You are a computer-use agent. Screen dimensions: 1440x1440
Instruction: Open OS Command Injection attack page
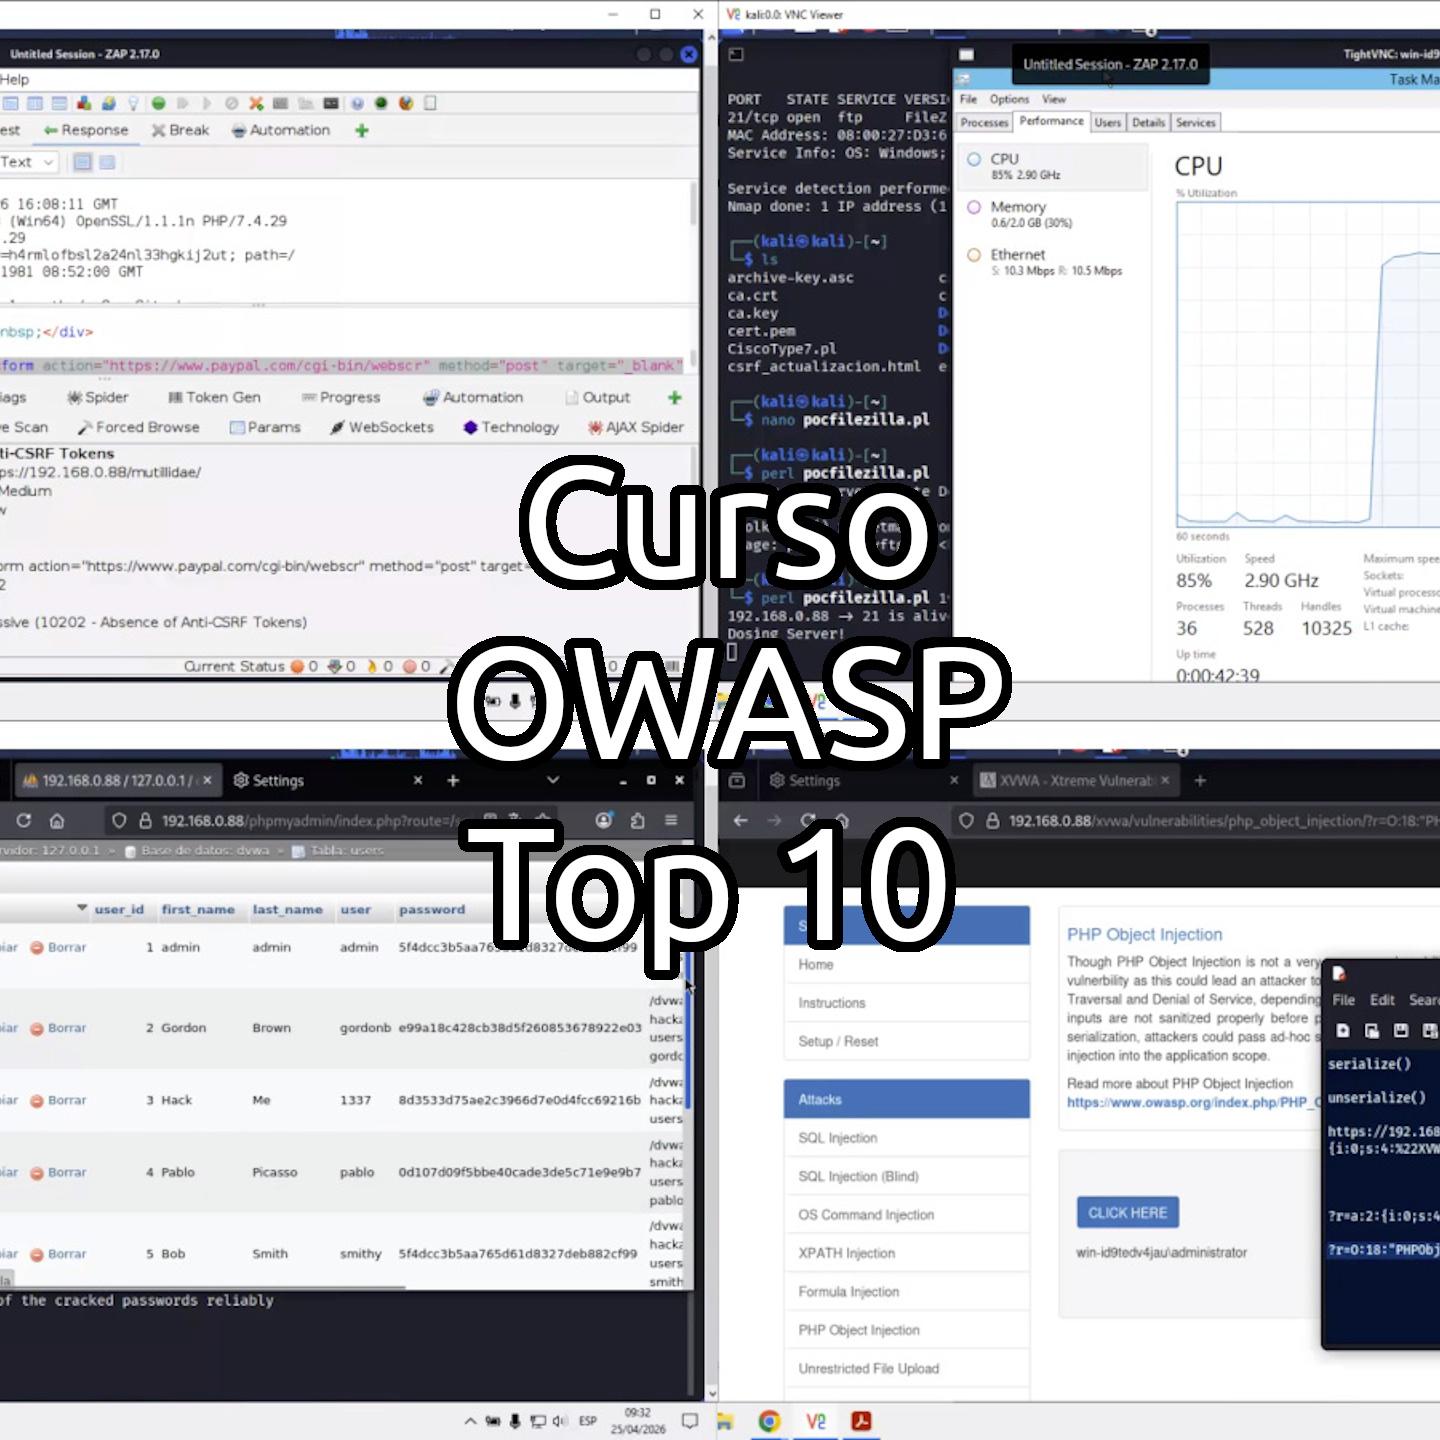click(x=907, y=1215)
